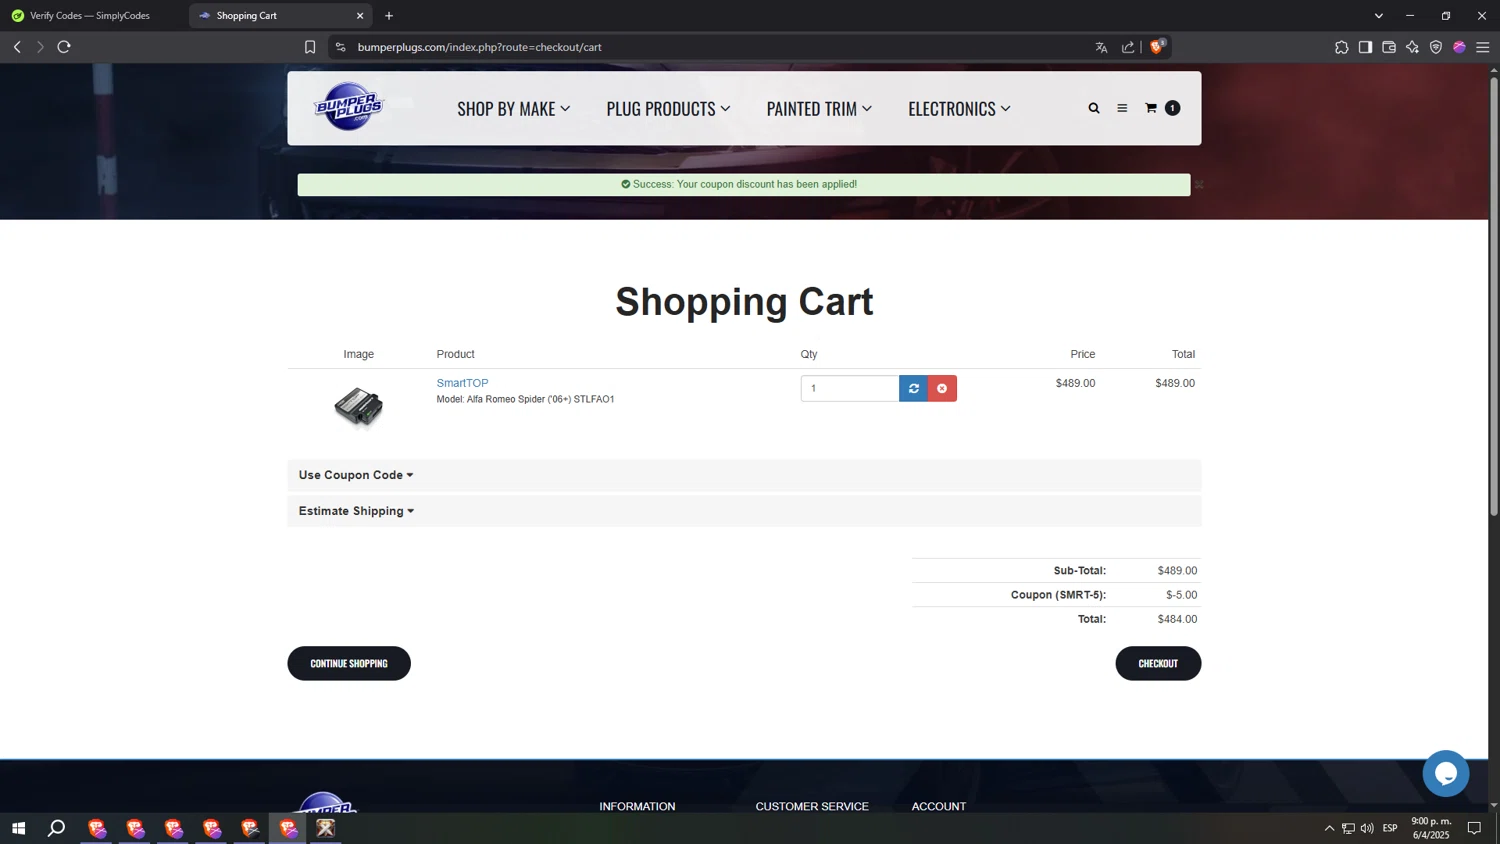Reload the page with refresh icon
Viewport: 1500px width, 844px height.
point(64,47)
